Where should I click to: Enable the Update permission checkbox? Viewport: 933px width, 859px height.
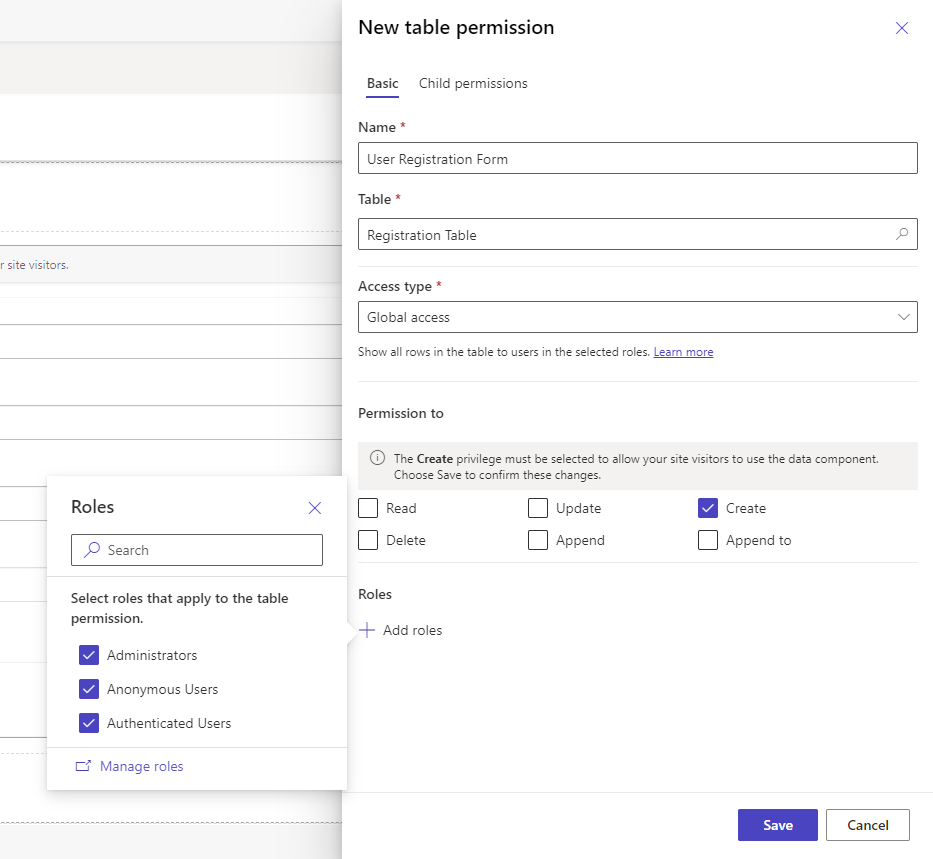[538, 508]
